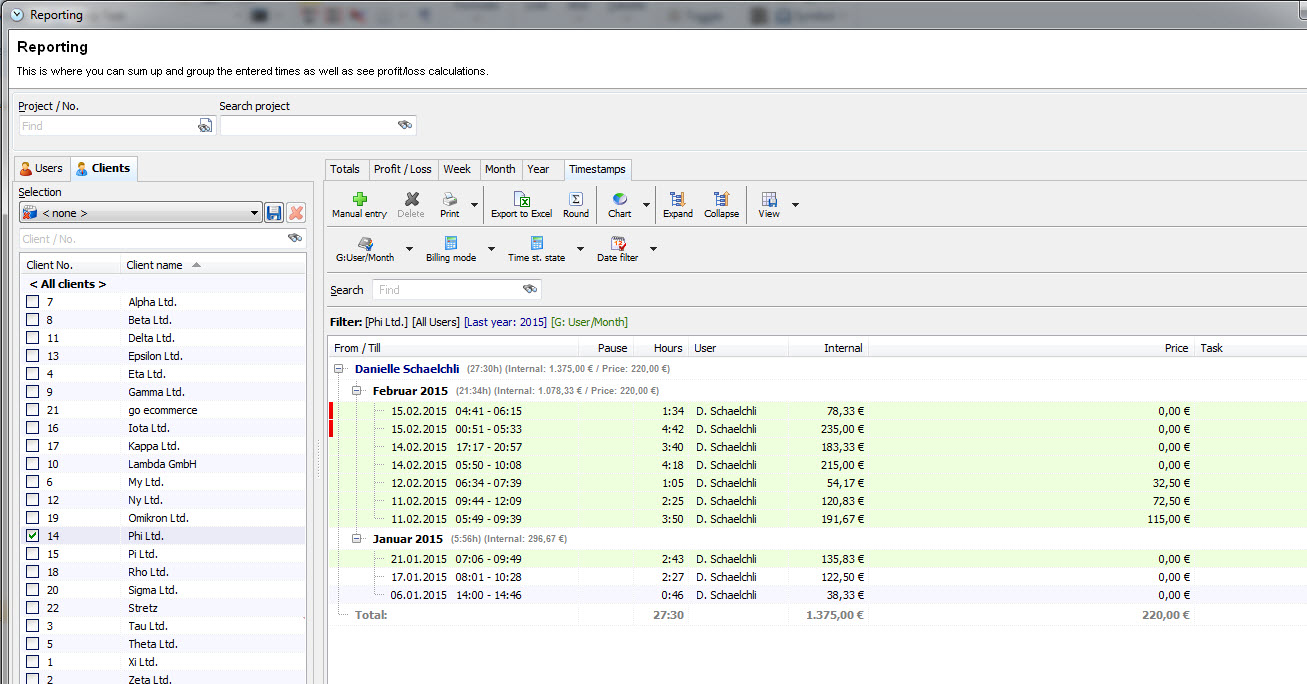Check the Alpha Ltd. client checkbox
This screenshot has height=684, width=1307.
coord(33,302)
